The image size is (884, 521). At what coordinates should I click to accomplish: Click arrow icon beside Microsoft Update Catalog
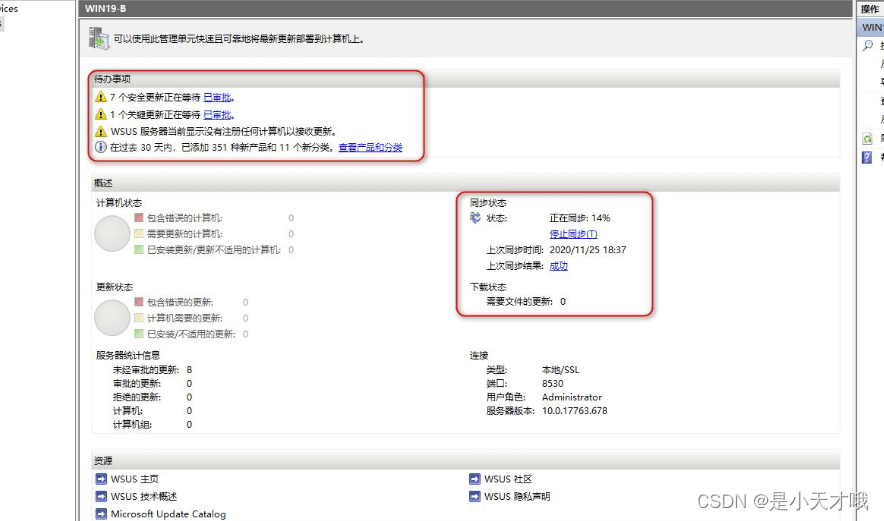pos(101,514)
